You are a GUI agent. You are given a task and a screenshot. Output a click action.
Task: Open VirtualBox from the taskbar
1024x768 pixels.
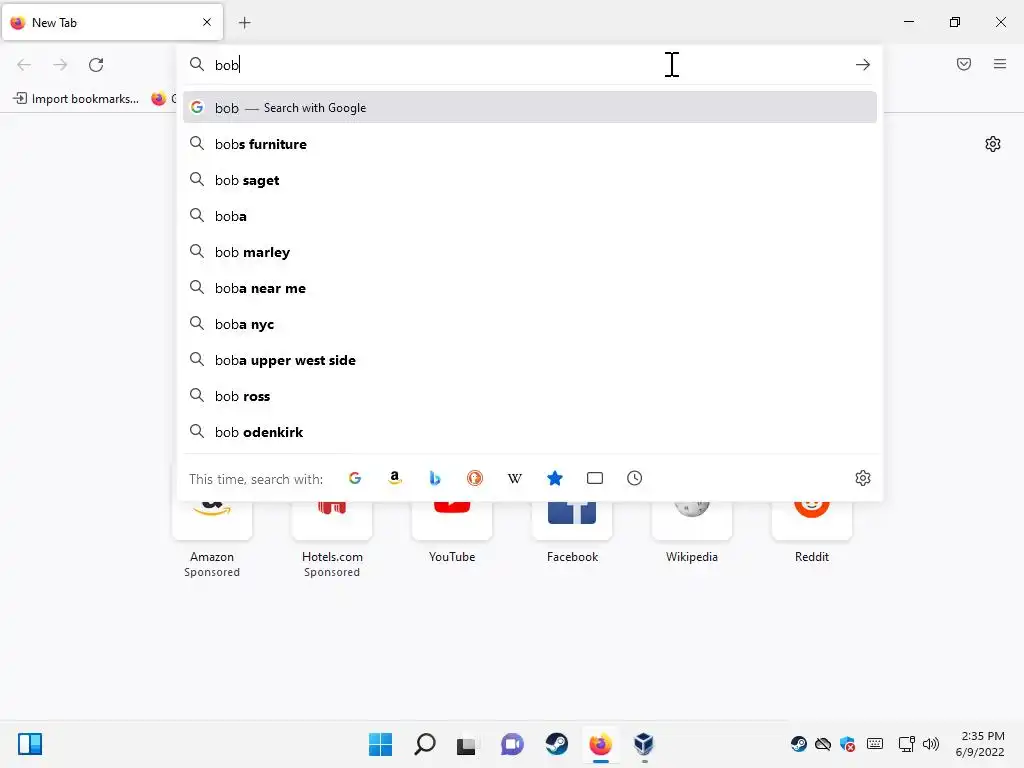[644, 744]
